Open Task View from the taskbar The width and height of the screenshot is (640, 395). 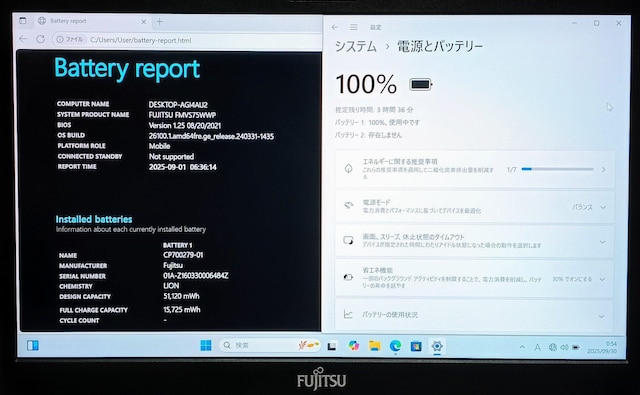(x=332, y=346)
